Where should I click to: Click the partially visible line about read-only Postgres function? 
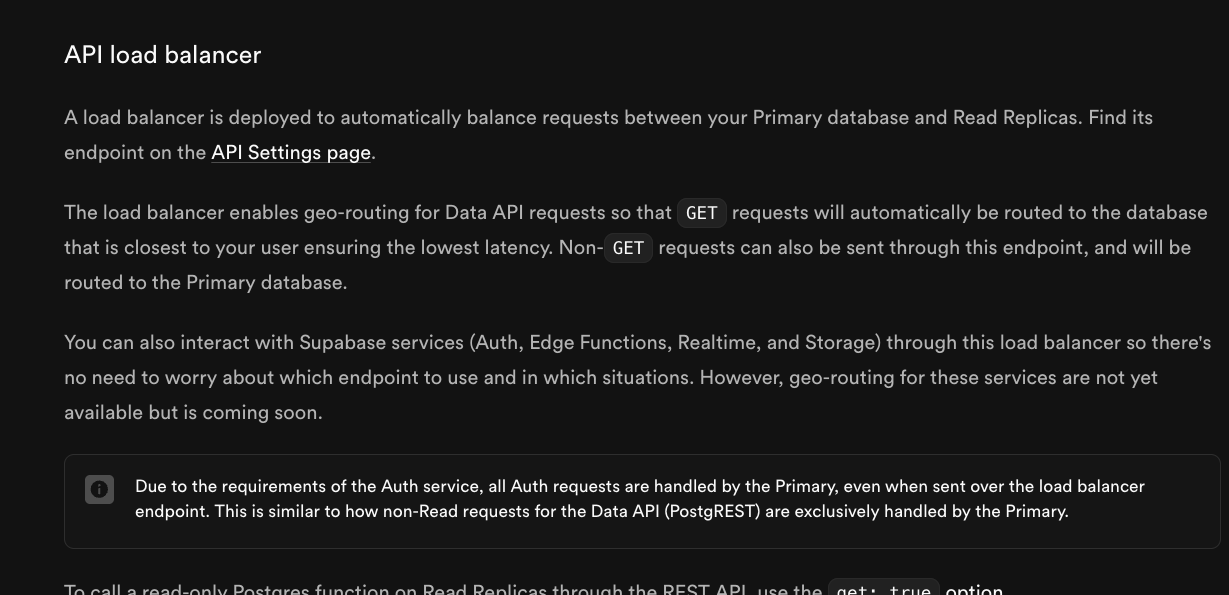[x=533, y=589]
